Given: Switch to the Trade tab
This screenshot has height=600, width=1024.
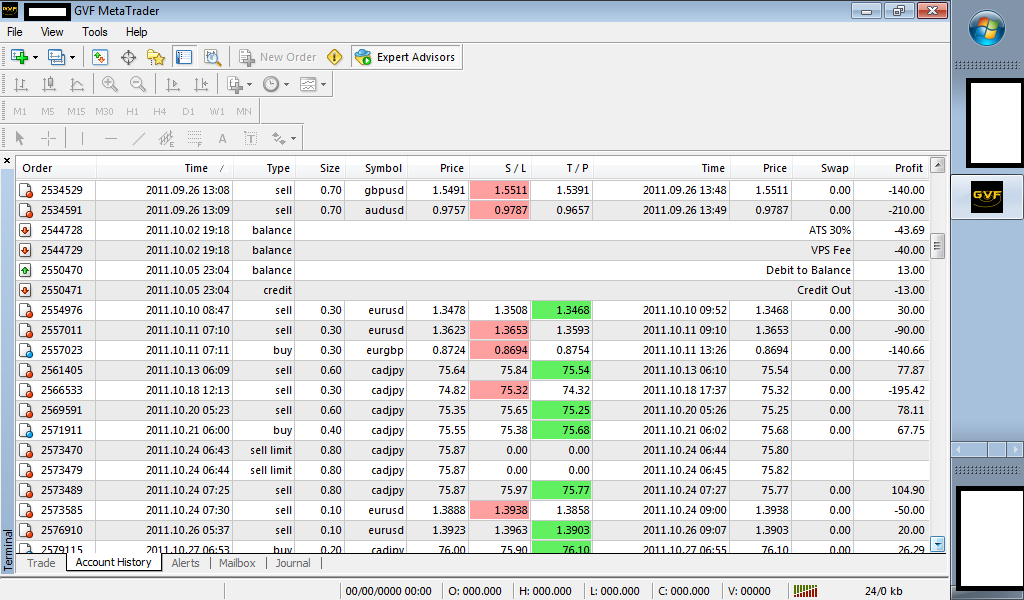Looking at the screenshot, I should 41,563.
